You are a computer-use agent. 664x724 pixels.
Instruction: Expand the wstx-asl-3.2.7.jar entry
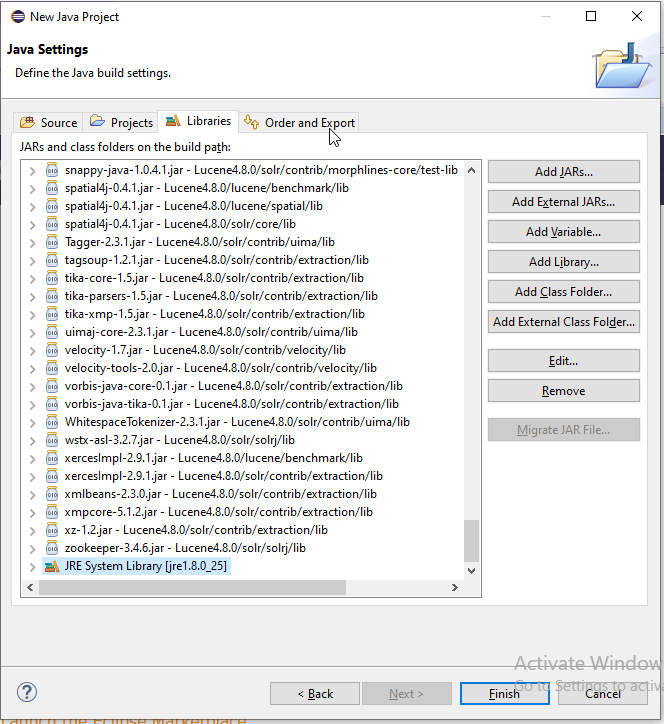click(x=32, y=440)
